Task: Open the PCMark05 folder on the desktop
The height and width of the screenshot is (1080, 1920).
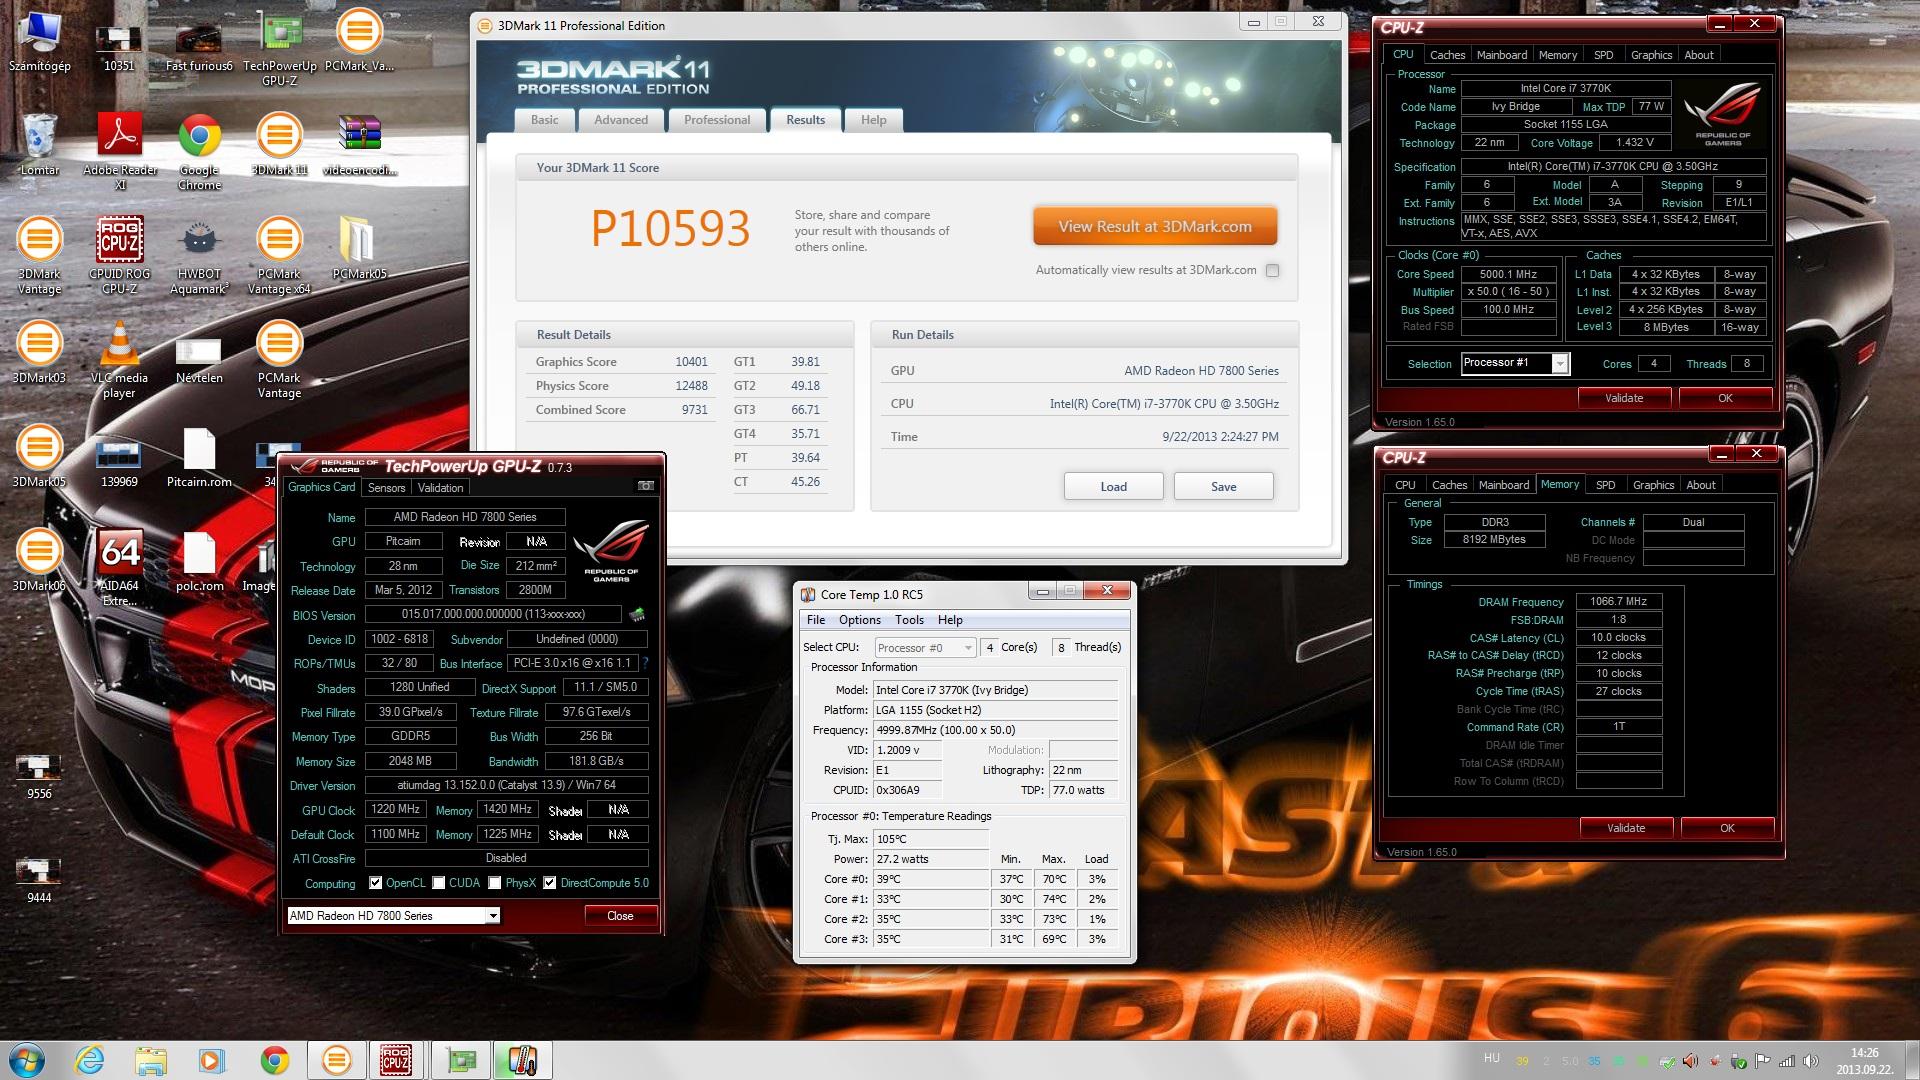Action: pos(359,248)
